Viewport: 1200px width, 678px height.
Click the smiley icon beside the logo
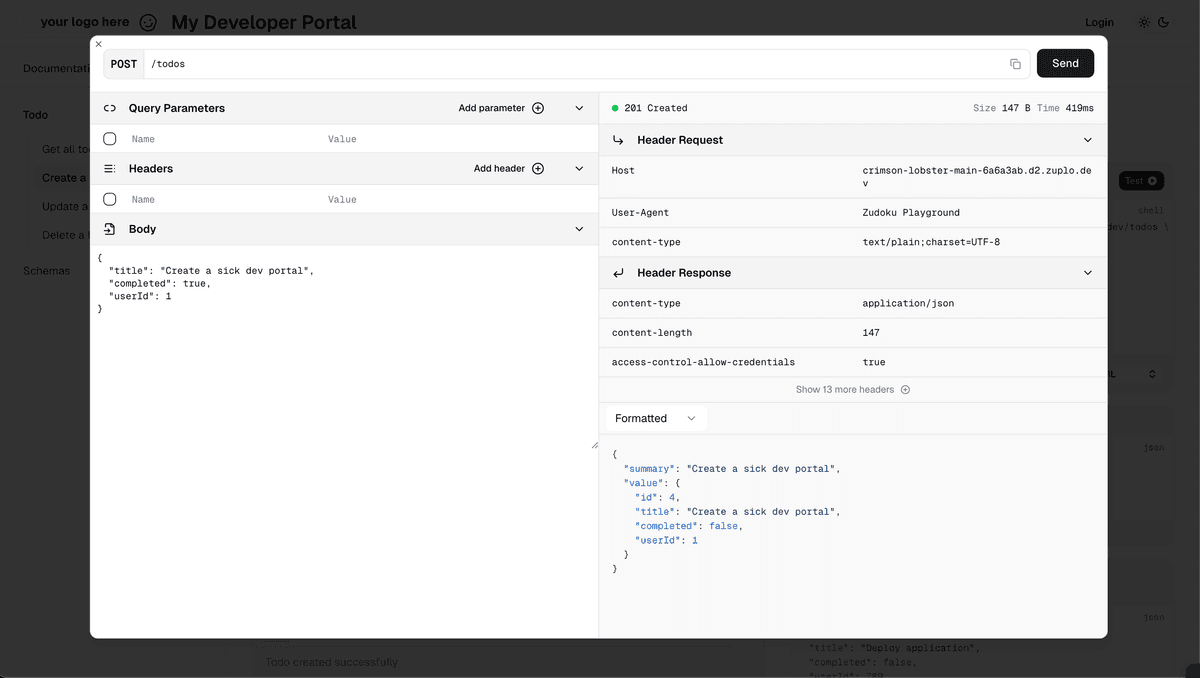tap(148, 21)
